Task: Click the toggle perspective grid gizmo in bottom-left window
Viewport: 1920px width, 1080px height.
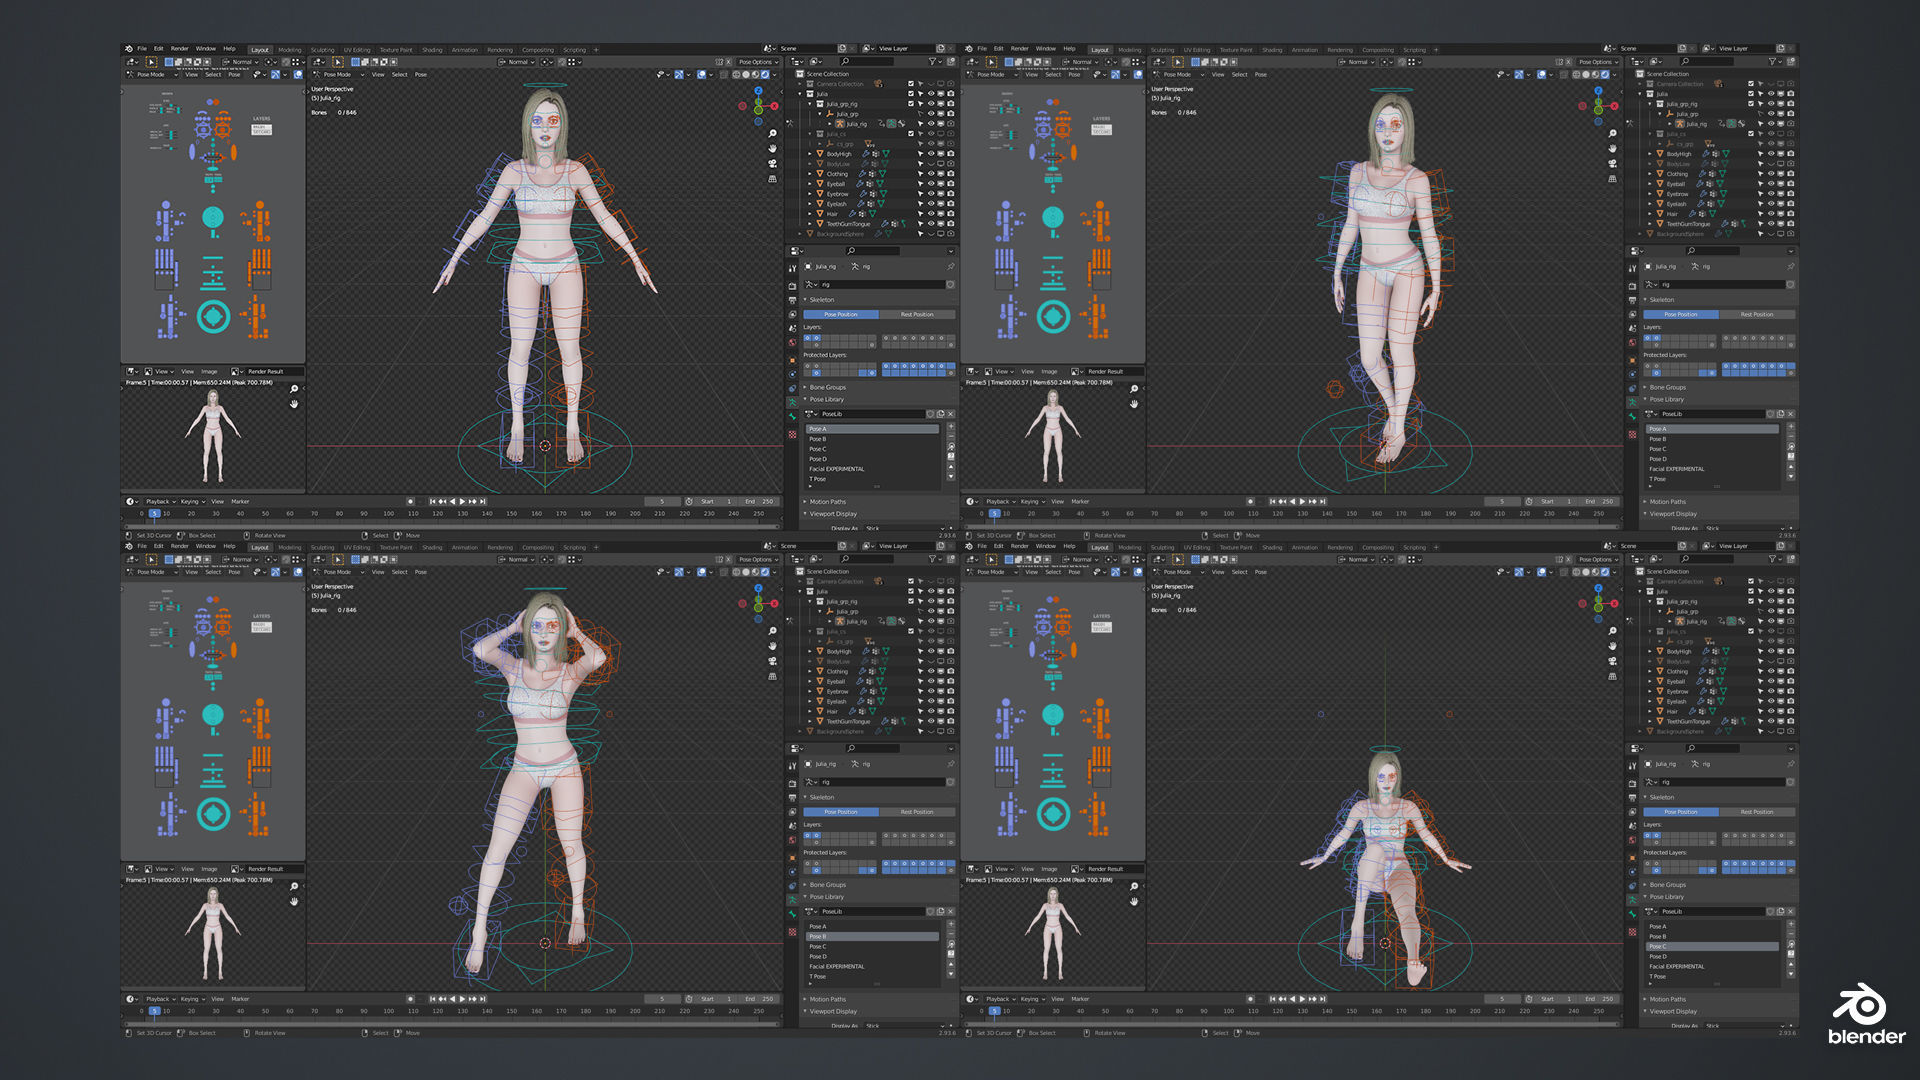Action: pos(772,676)
